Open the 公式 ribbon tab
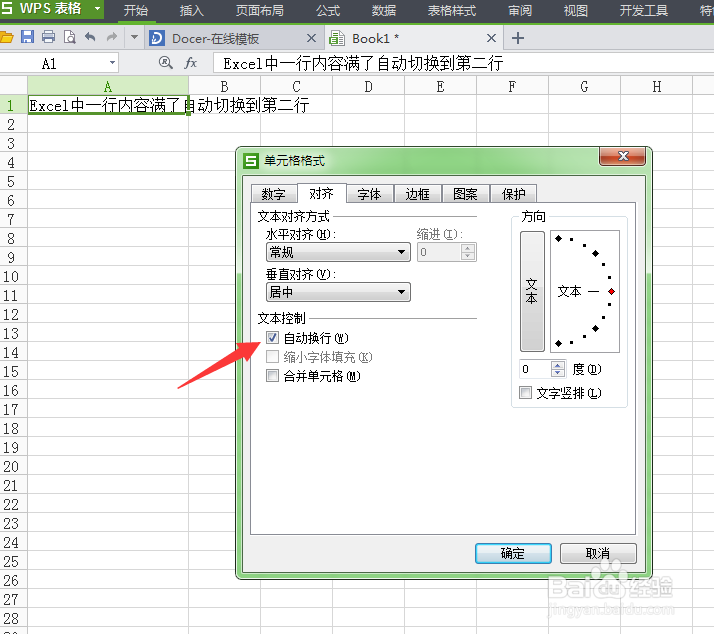The image size is (714, 634). (328, 10)
